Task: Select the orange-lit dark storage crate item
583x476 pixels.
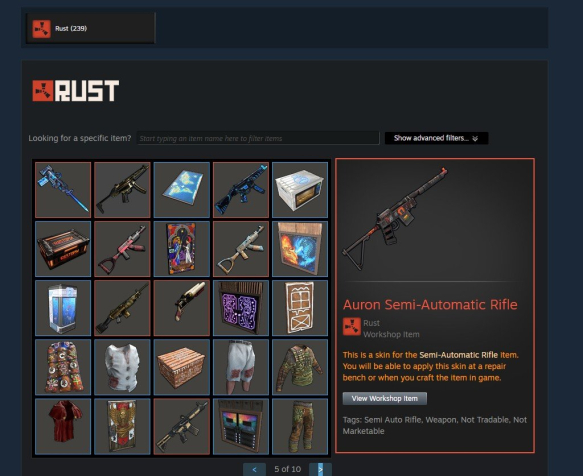Action: (63, 249)
